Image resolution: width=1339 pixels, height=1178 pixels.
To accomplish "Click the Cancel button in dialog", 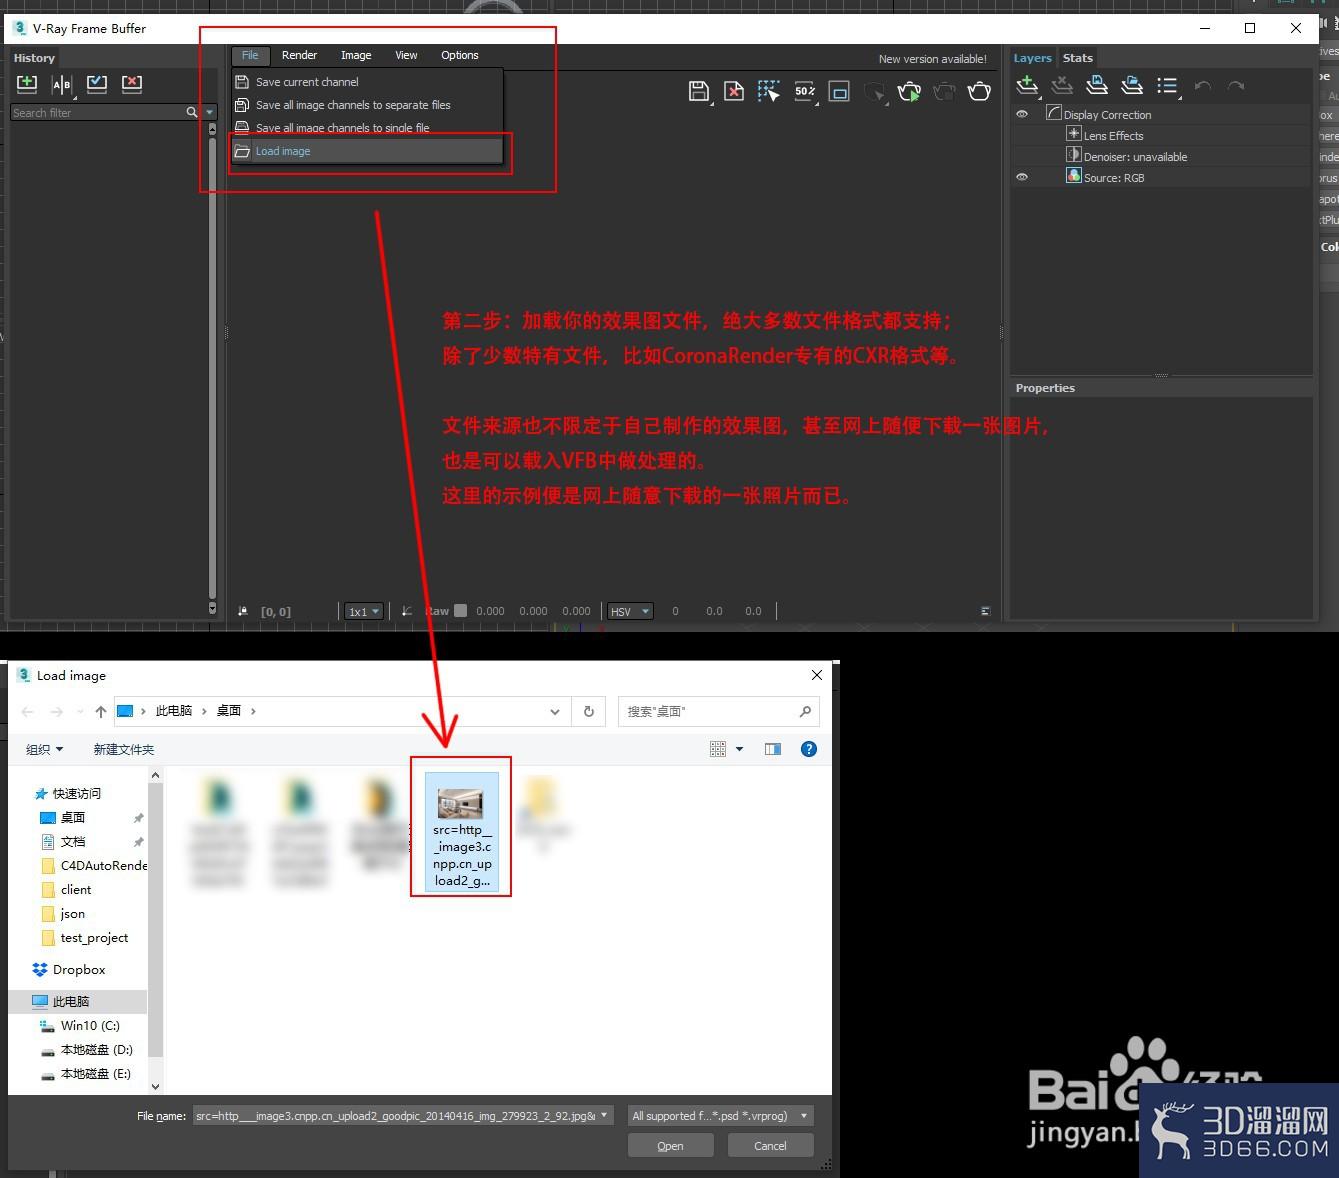I will point(770,1146).
